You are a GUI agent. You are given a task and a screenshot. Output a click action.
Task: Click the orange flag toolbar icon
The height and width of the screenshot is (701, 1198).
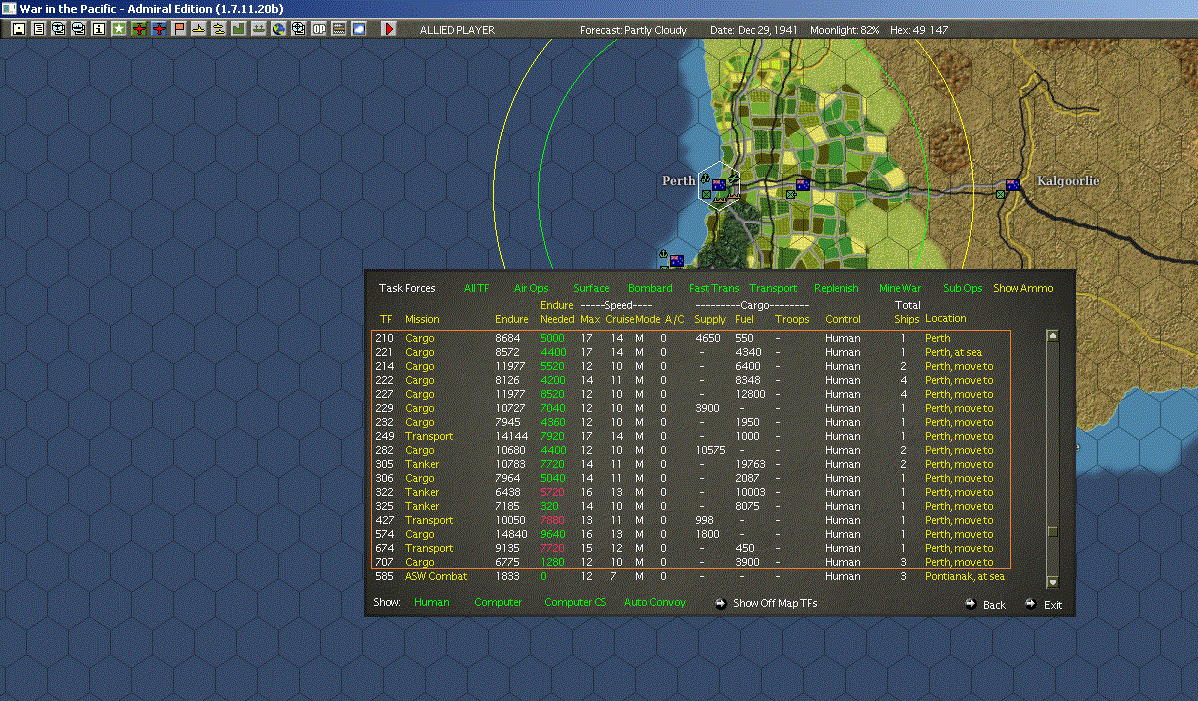[x=179, y=29]
